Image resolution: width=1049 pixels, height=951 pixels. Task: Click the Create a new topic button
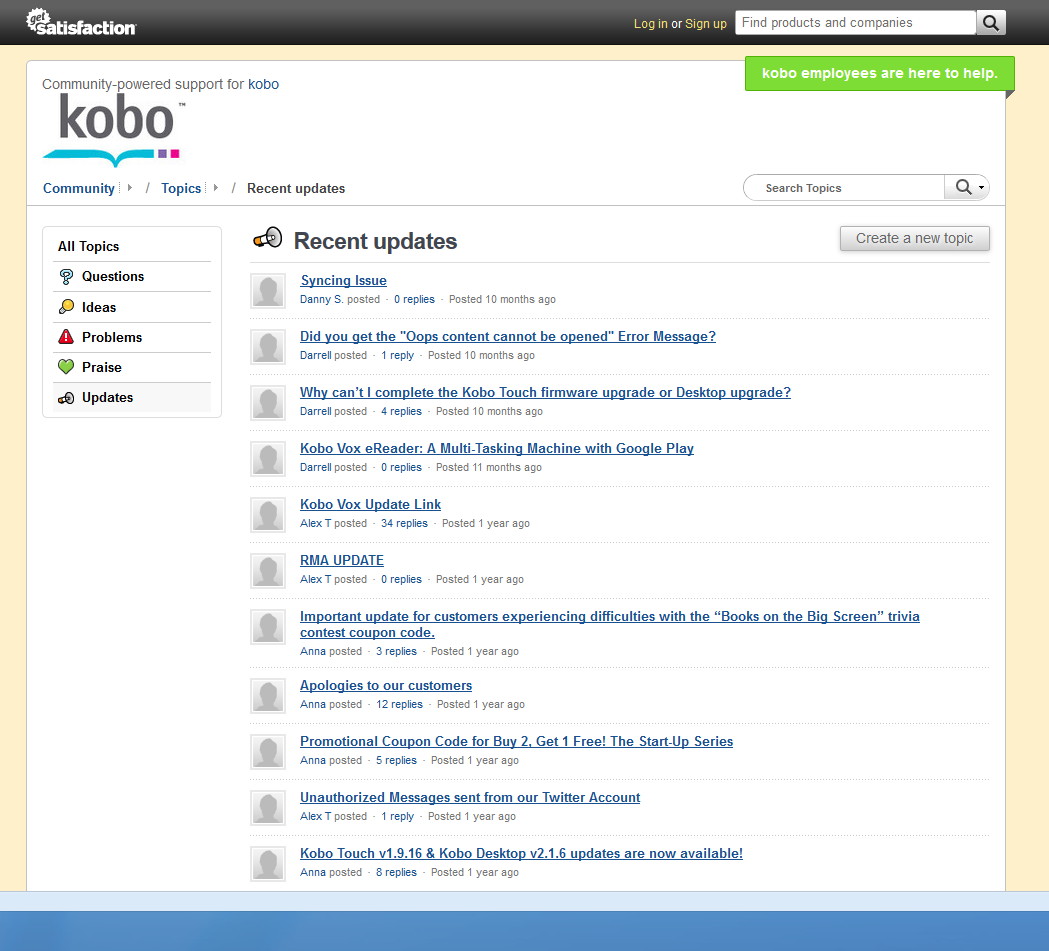click(914, 238)
